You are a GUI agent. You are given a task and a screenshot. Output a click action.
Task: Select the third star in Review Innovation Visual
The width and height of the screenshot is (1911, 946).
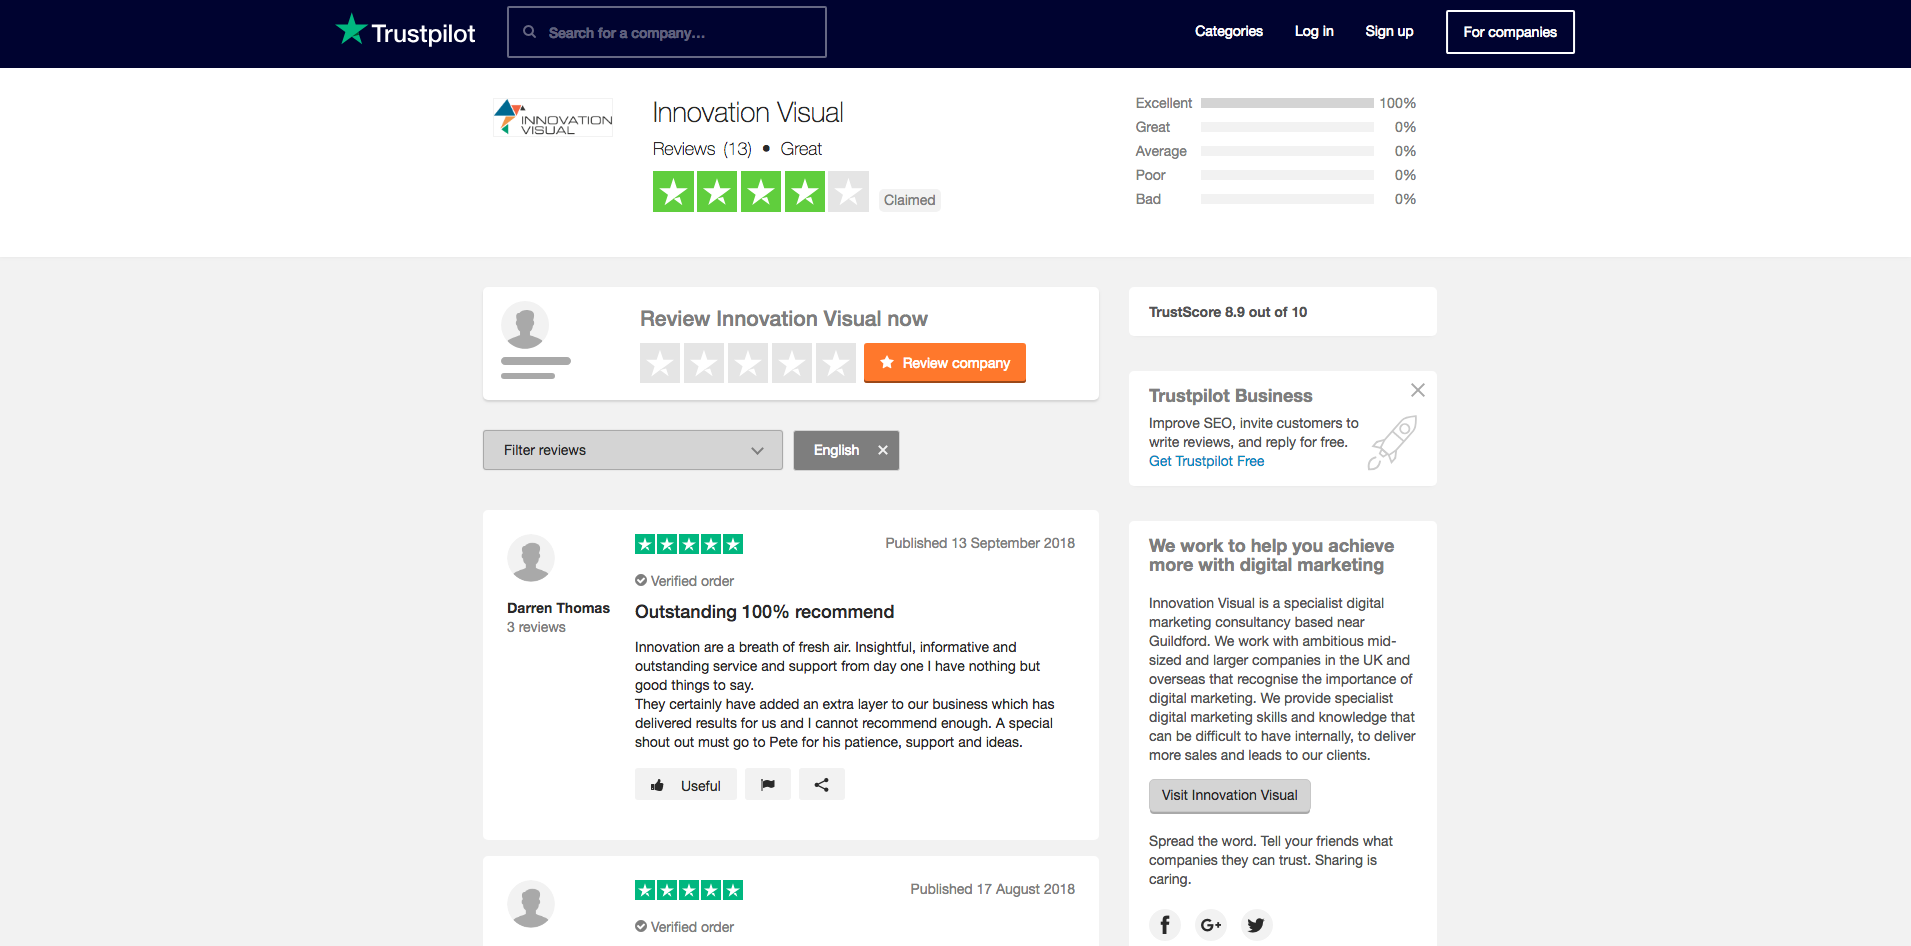(748, 363)
